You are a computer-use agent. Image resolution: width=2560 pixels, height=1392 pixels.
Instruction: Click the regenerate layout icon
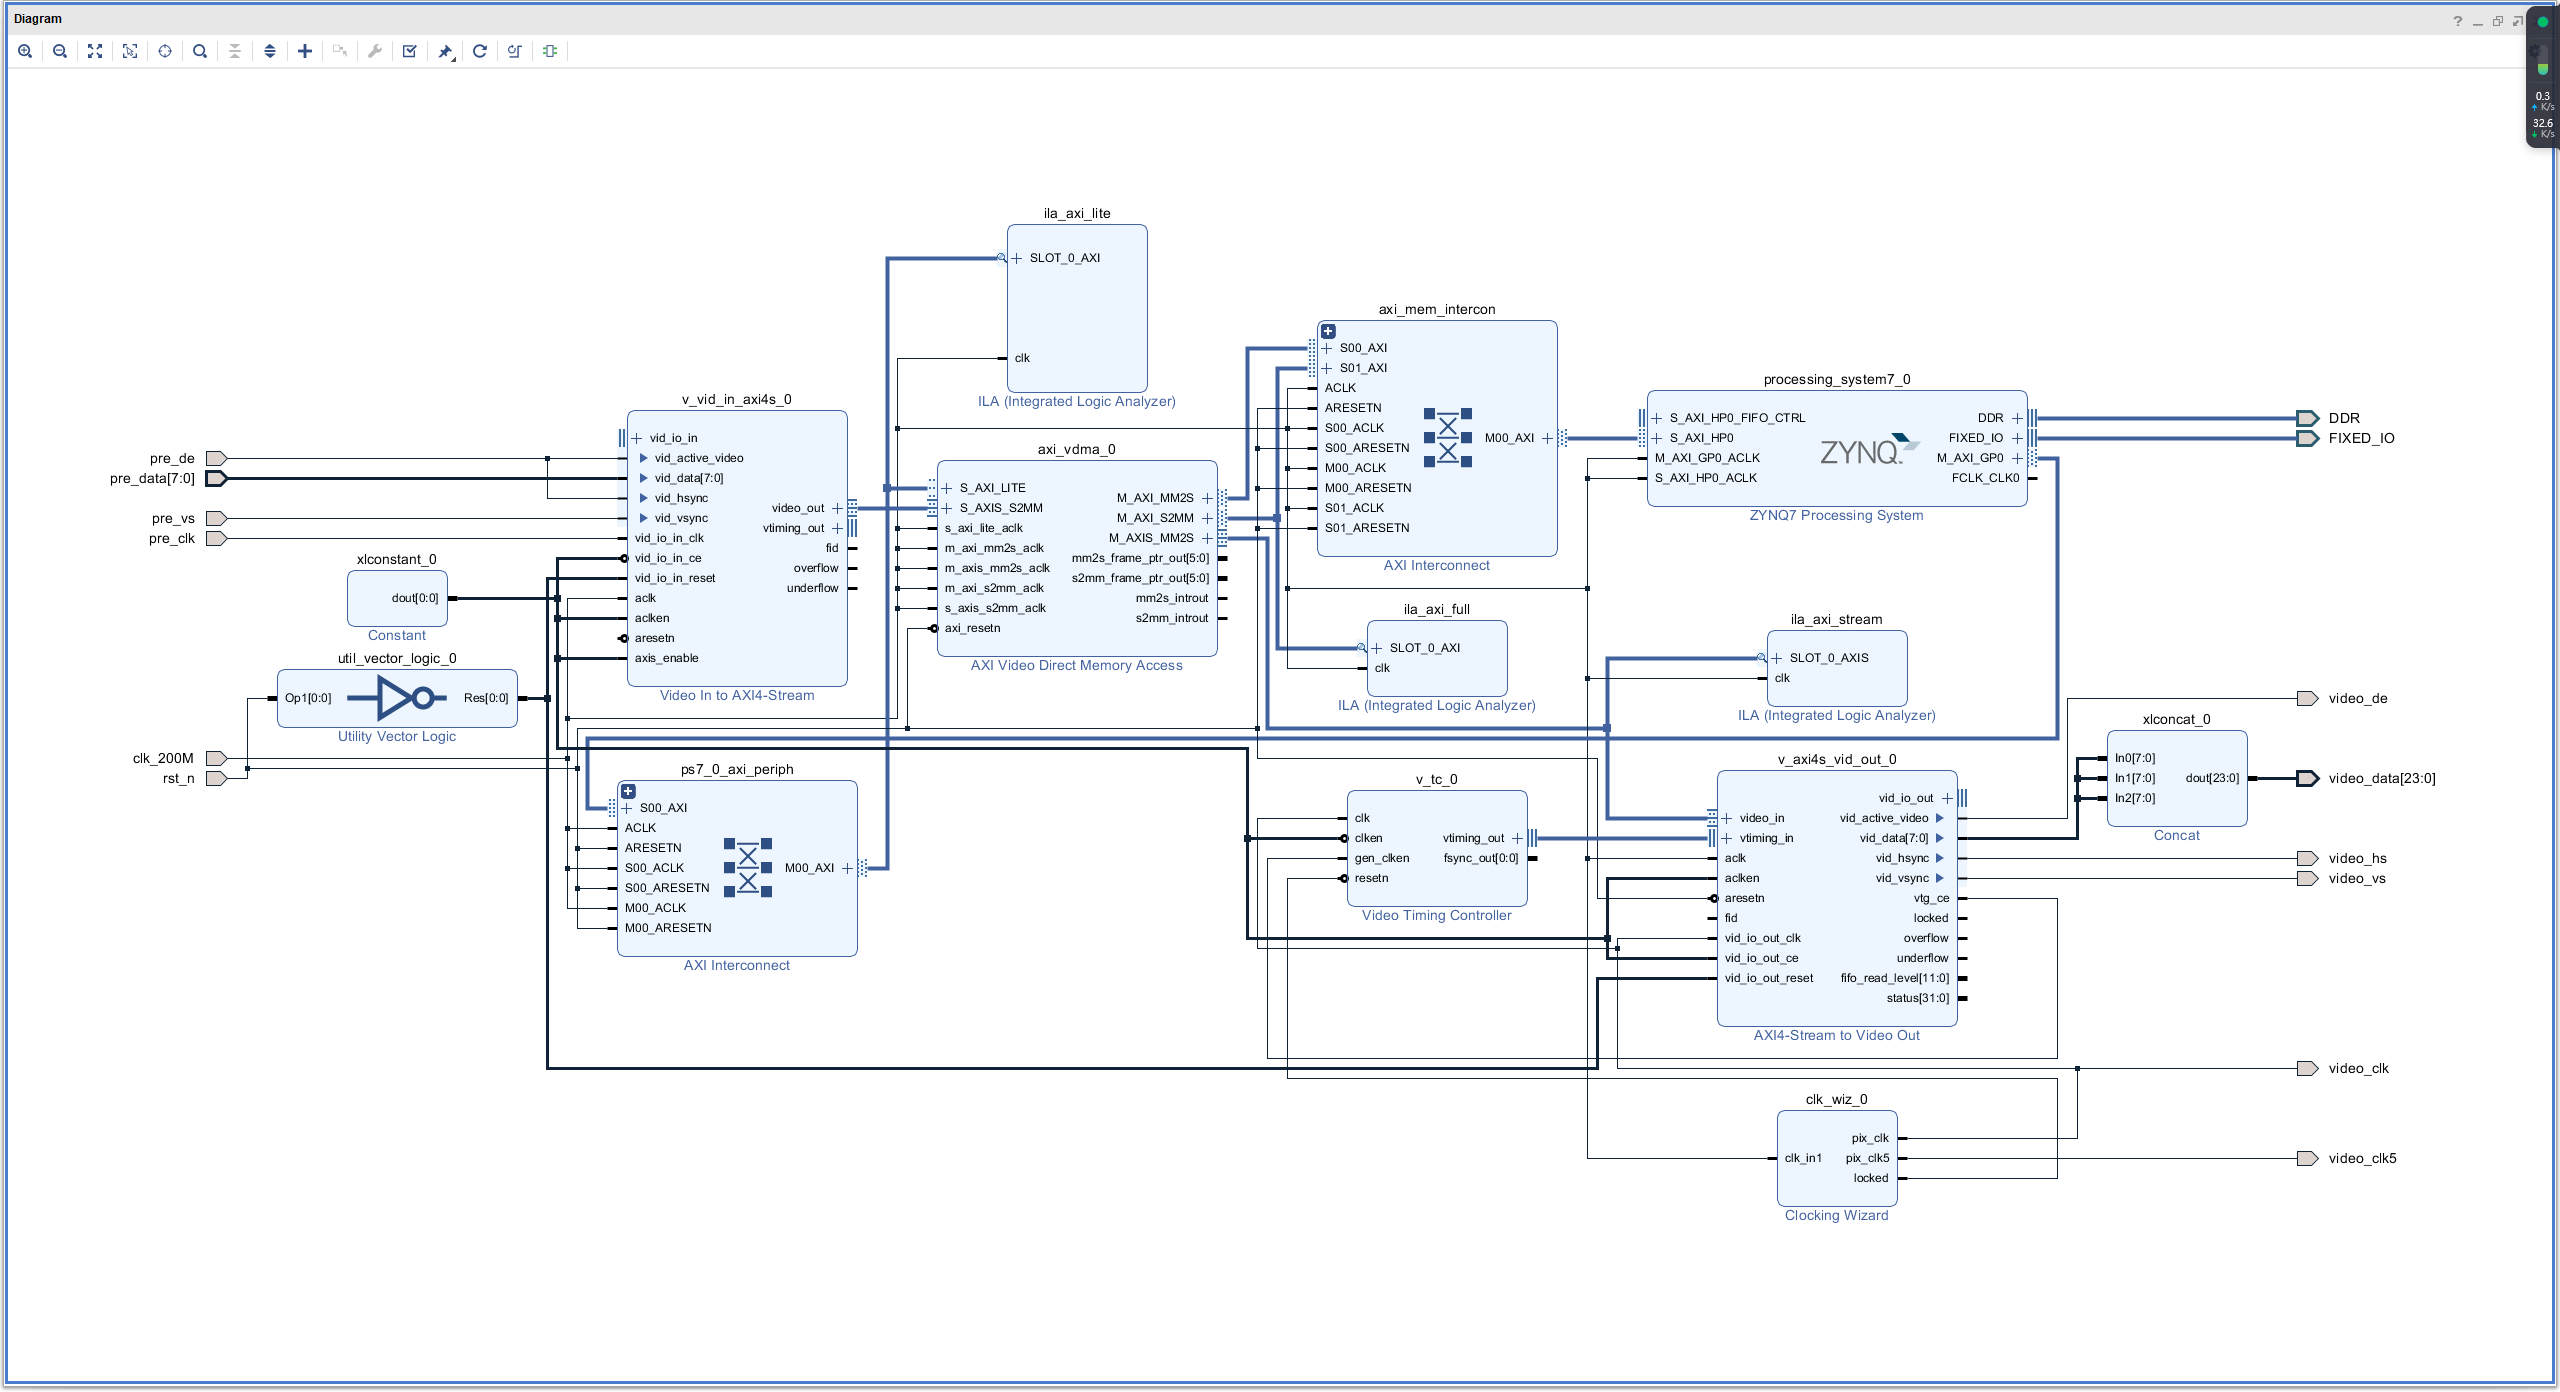(480, 51)
